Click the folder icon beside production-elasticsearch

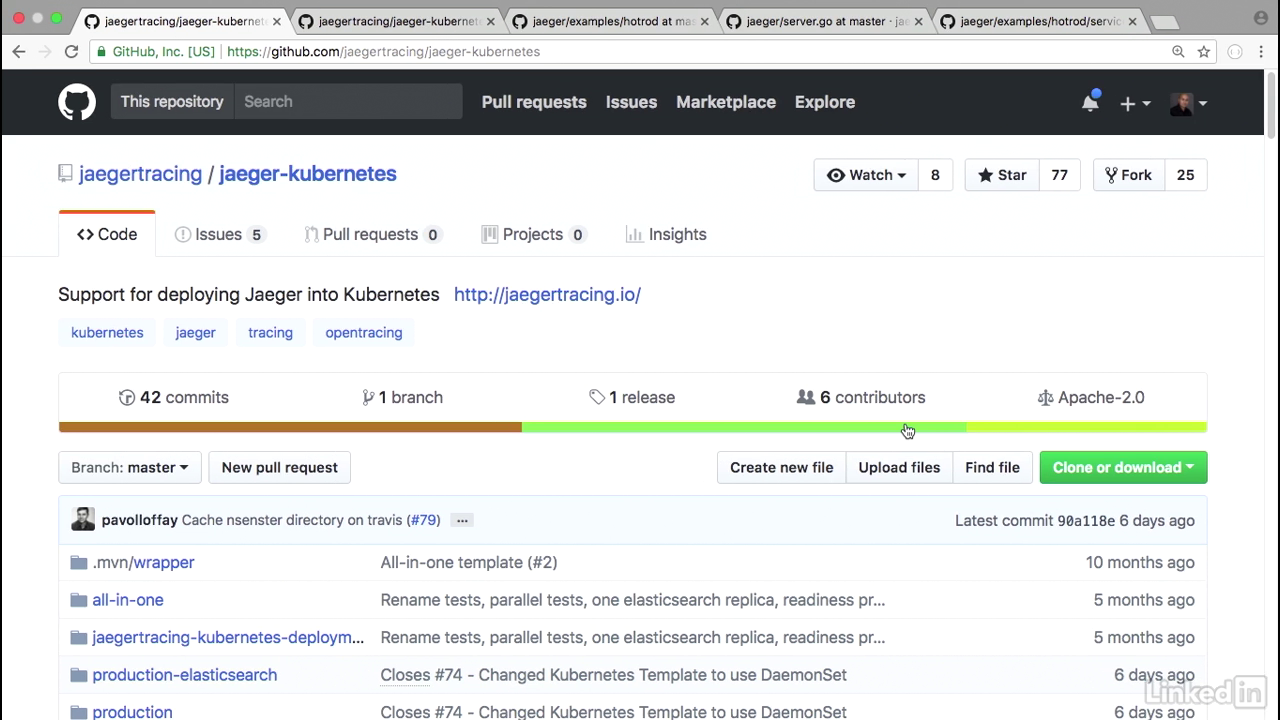[x=79, y=675]
